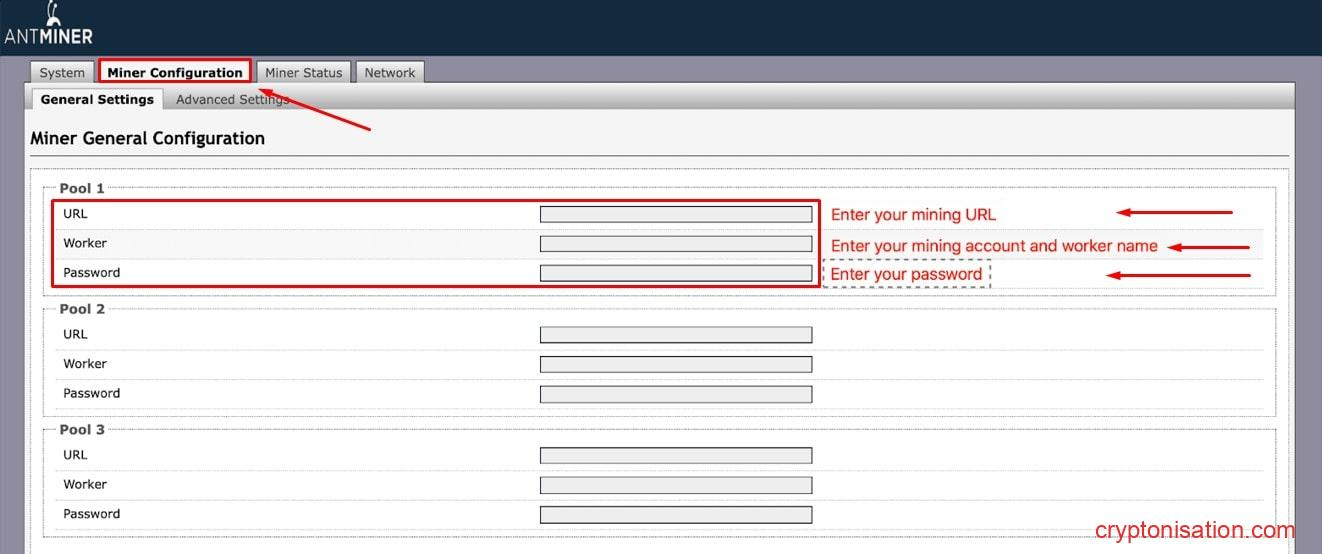The width and height of the screenshot is (1322, 554).
Task: Open the System tab
Action: pos(62,73)
